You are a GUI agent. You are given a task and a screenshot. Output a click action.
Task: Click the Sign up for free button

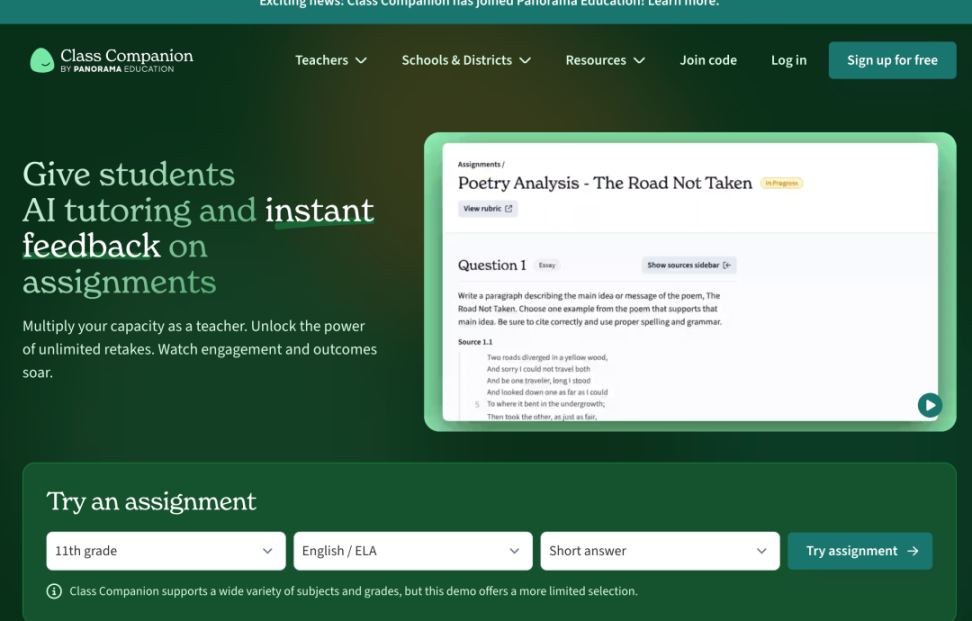coord(892,60)
